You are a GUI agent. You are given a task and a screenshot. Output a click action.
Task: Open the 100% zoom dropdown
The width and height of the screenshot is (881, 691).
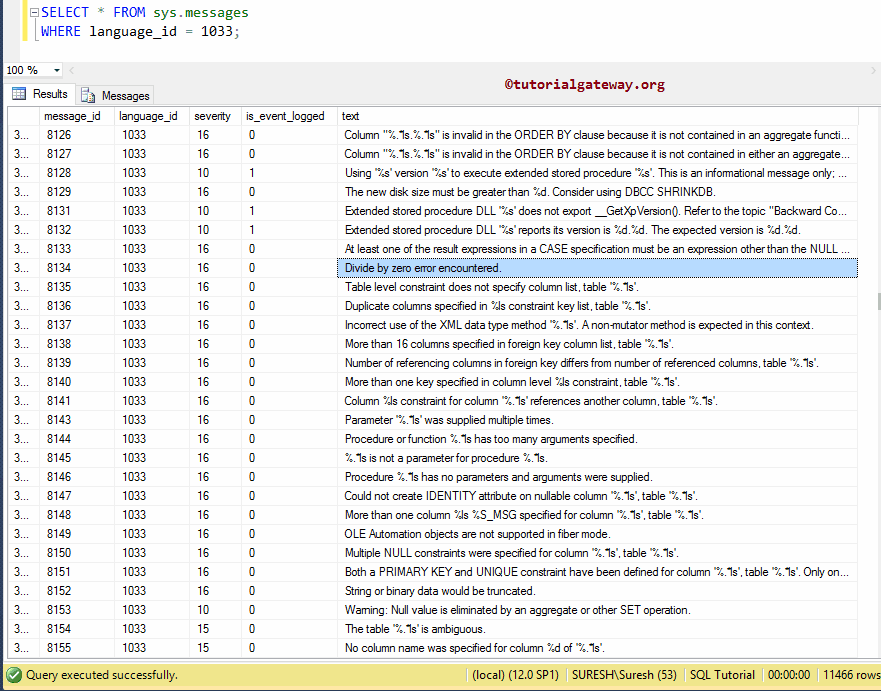click(x=54, y=70)
